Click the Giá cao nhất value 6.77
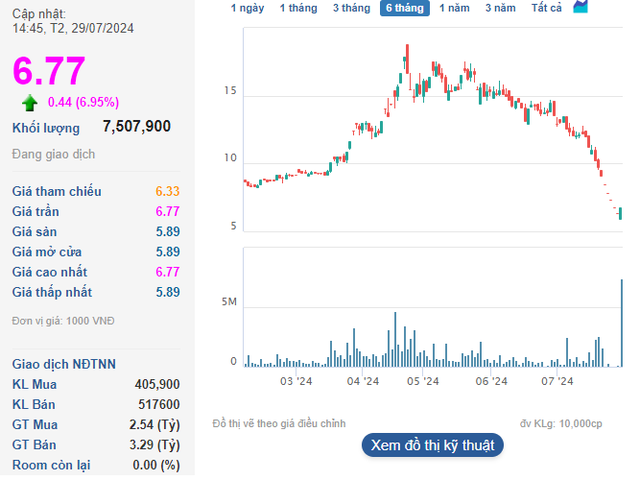Viewport: 640px width, 480px height. 167,272
